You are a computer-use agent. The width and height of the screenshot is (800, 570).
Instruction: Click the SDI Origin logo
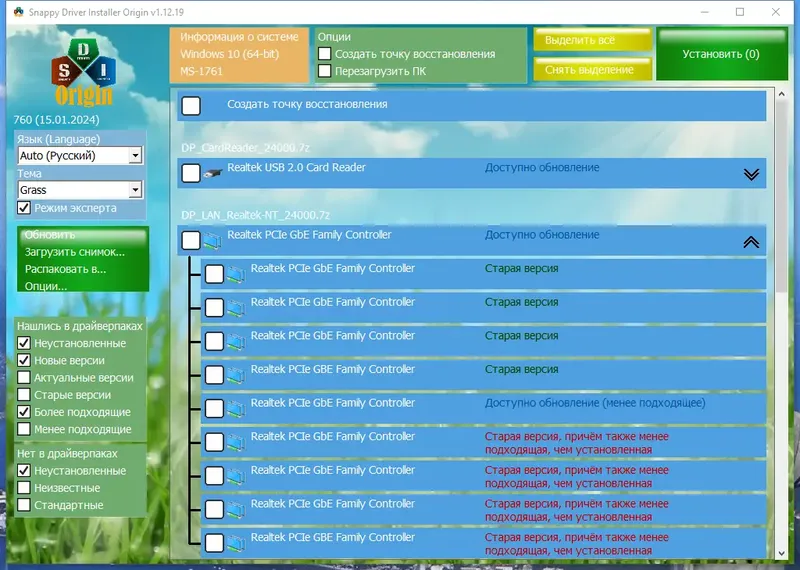[x=83, y=72]
